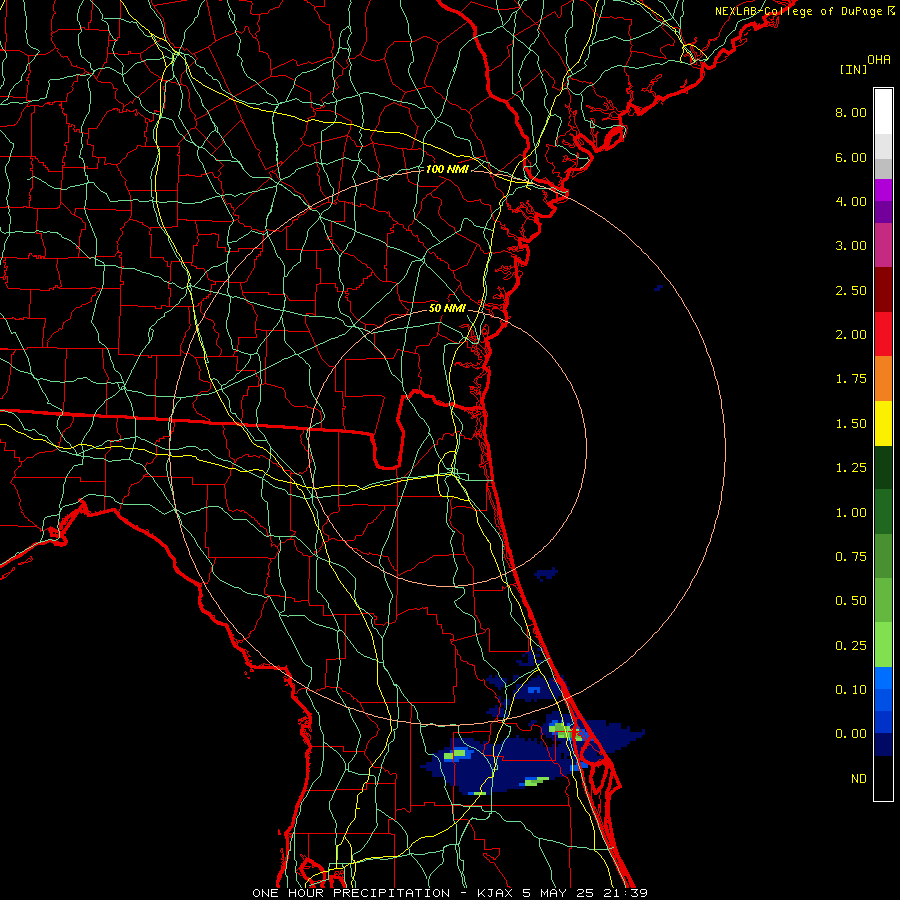The width and height of the screenshot is (900, 900).
Task: Click the 0.00 legend value
Action: (x=851, y=734)
